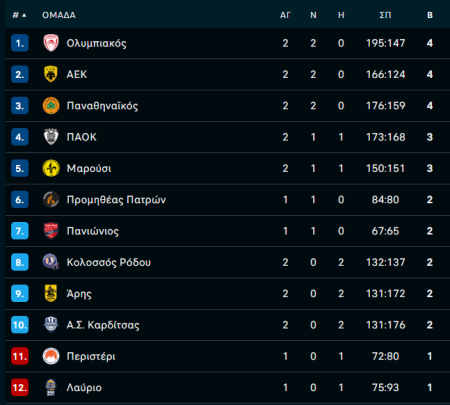Click the red rank 11 badge
This screenshot has width=450, height=405.
[20, 356]
